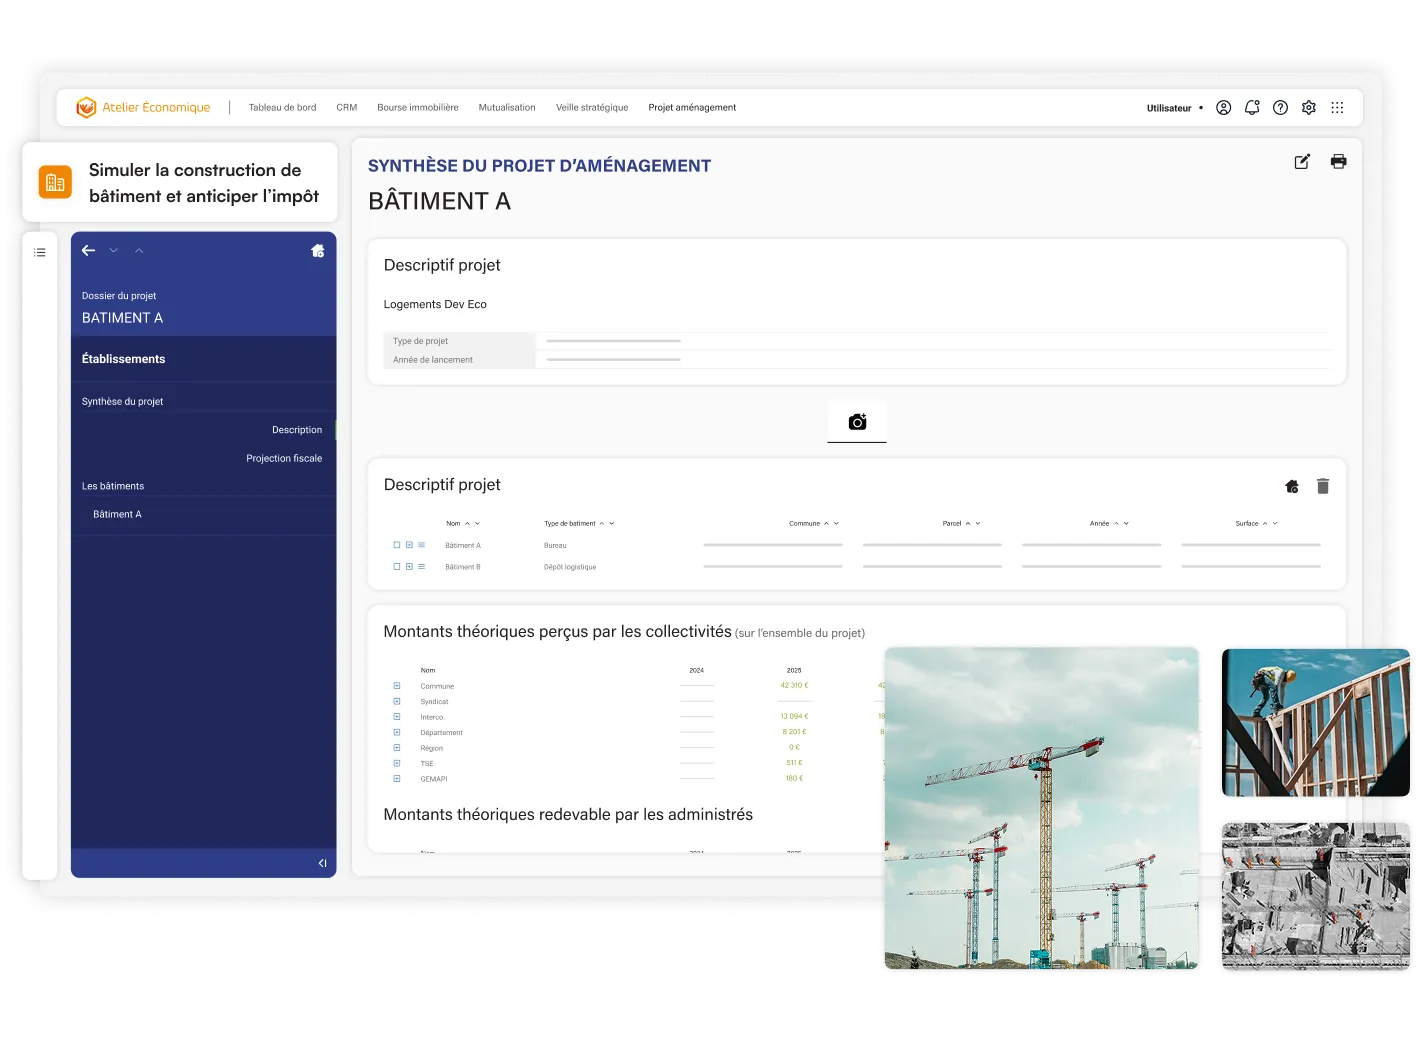Click the down chevron in sidebar header
Screen dimensions: 1416x1045
(114, 251)
